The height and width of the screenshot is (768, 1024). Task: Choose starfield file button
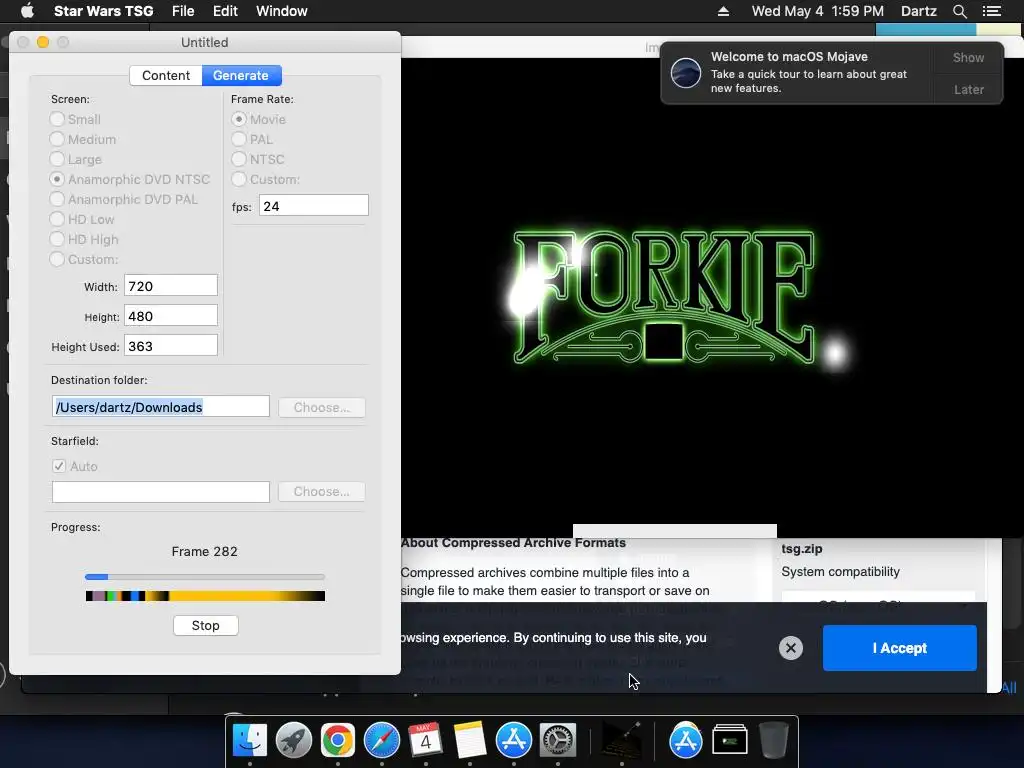pos(321,492)
